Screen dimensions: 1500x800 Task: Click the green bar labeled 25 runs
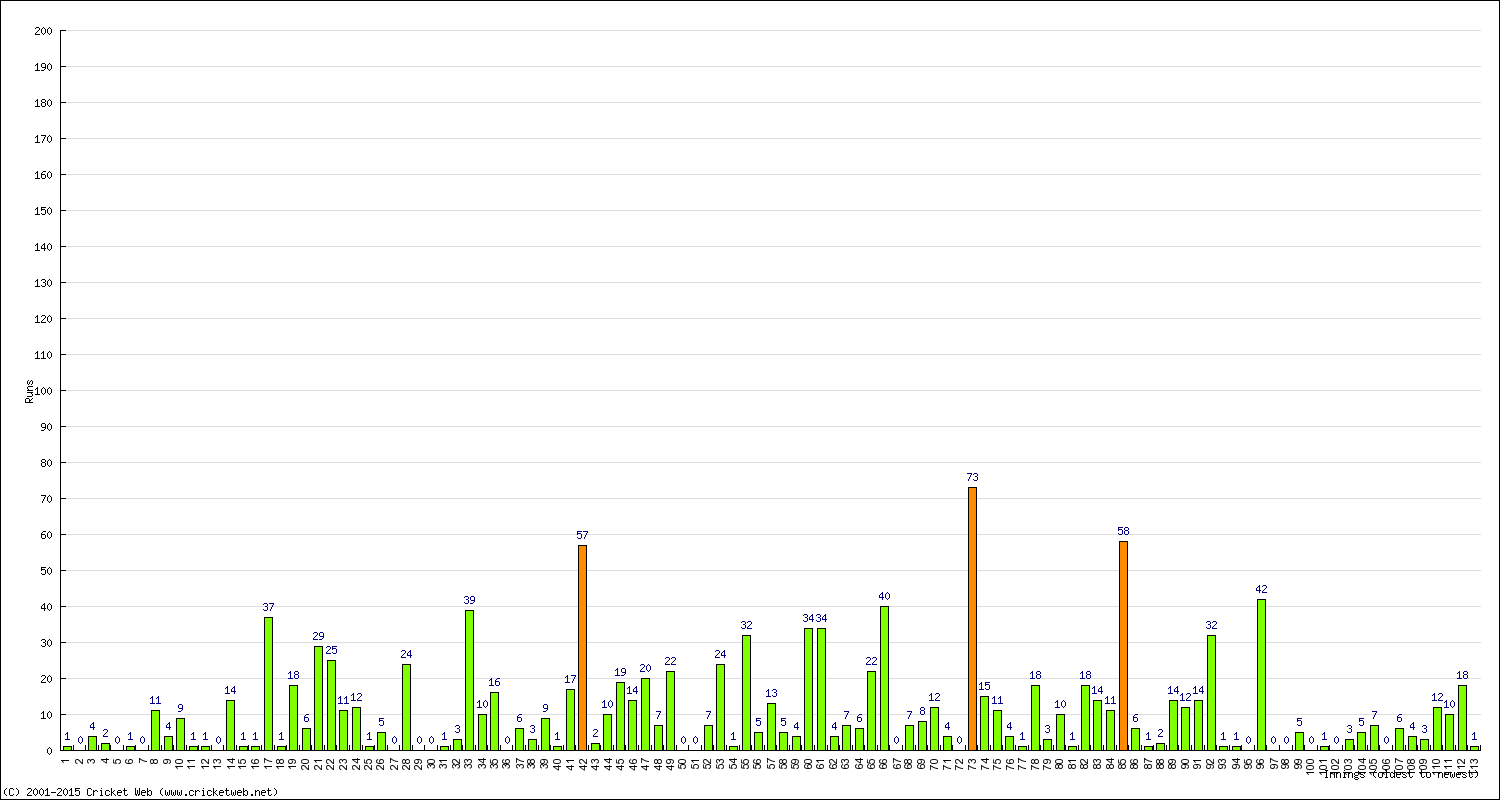(x=331, y=706)
